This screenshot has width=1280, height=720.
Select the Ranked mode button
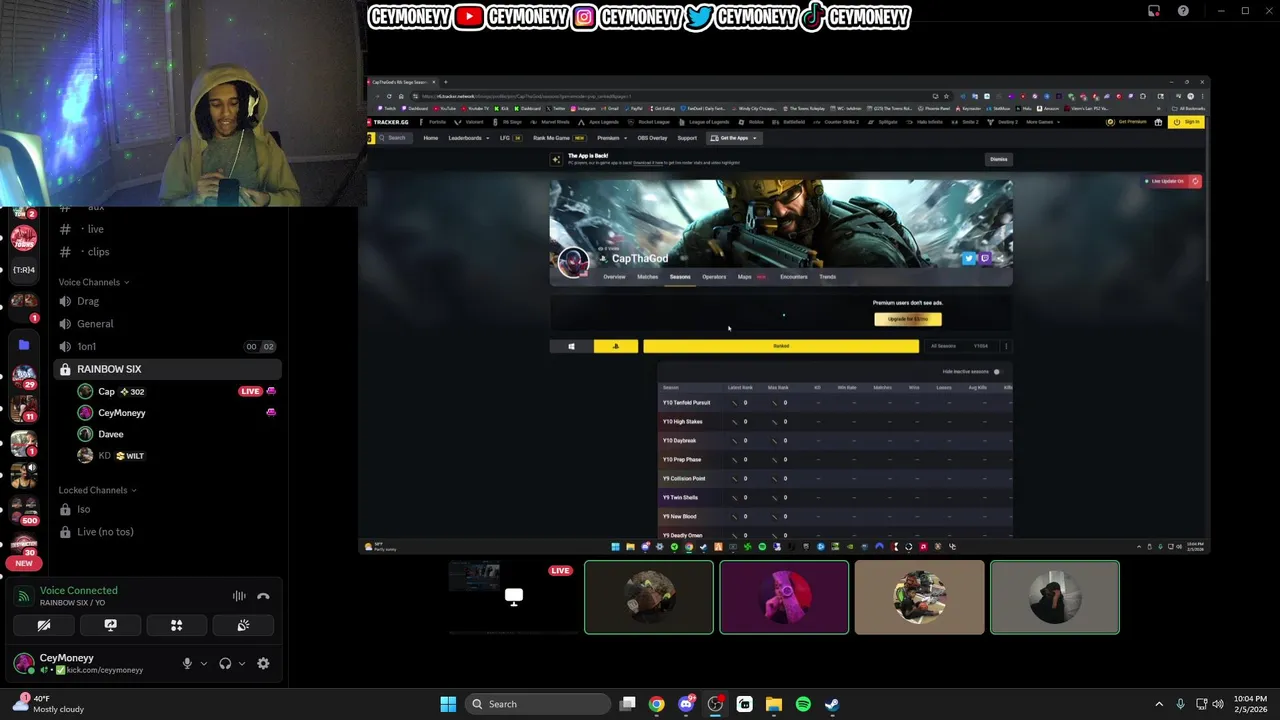781,346
